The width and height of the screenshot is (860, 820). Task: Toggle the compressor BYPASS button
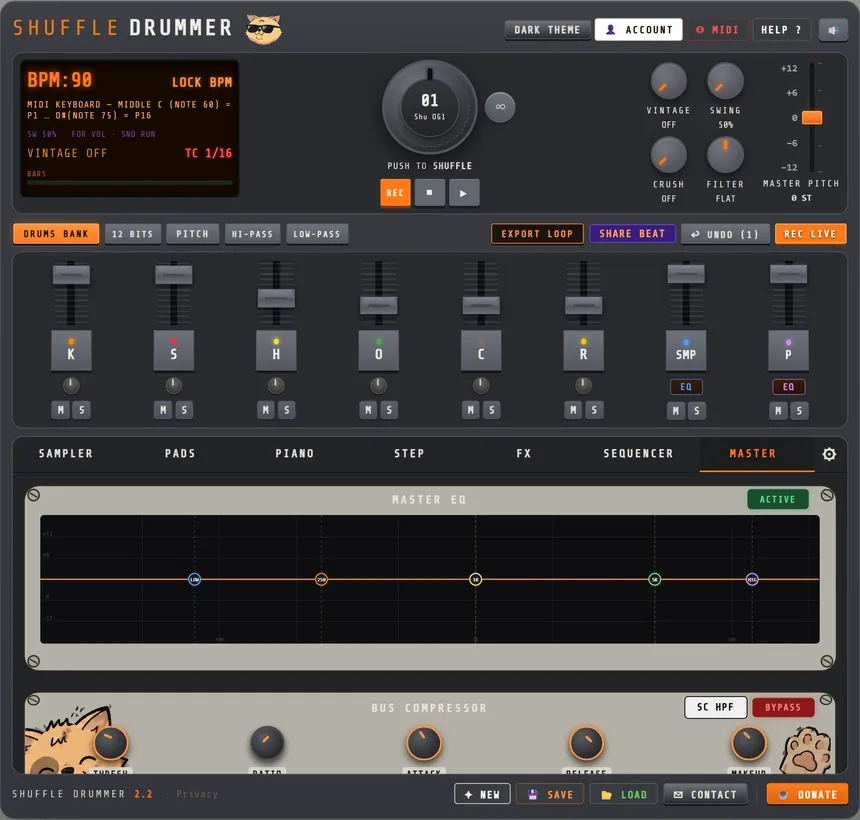click(x=783, y=707)
